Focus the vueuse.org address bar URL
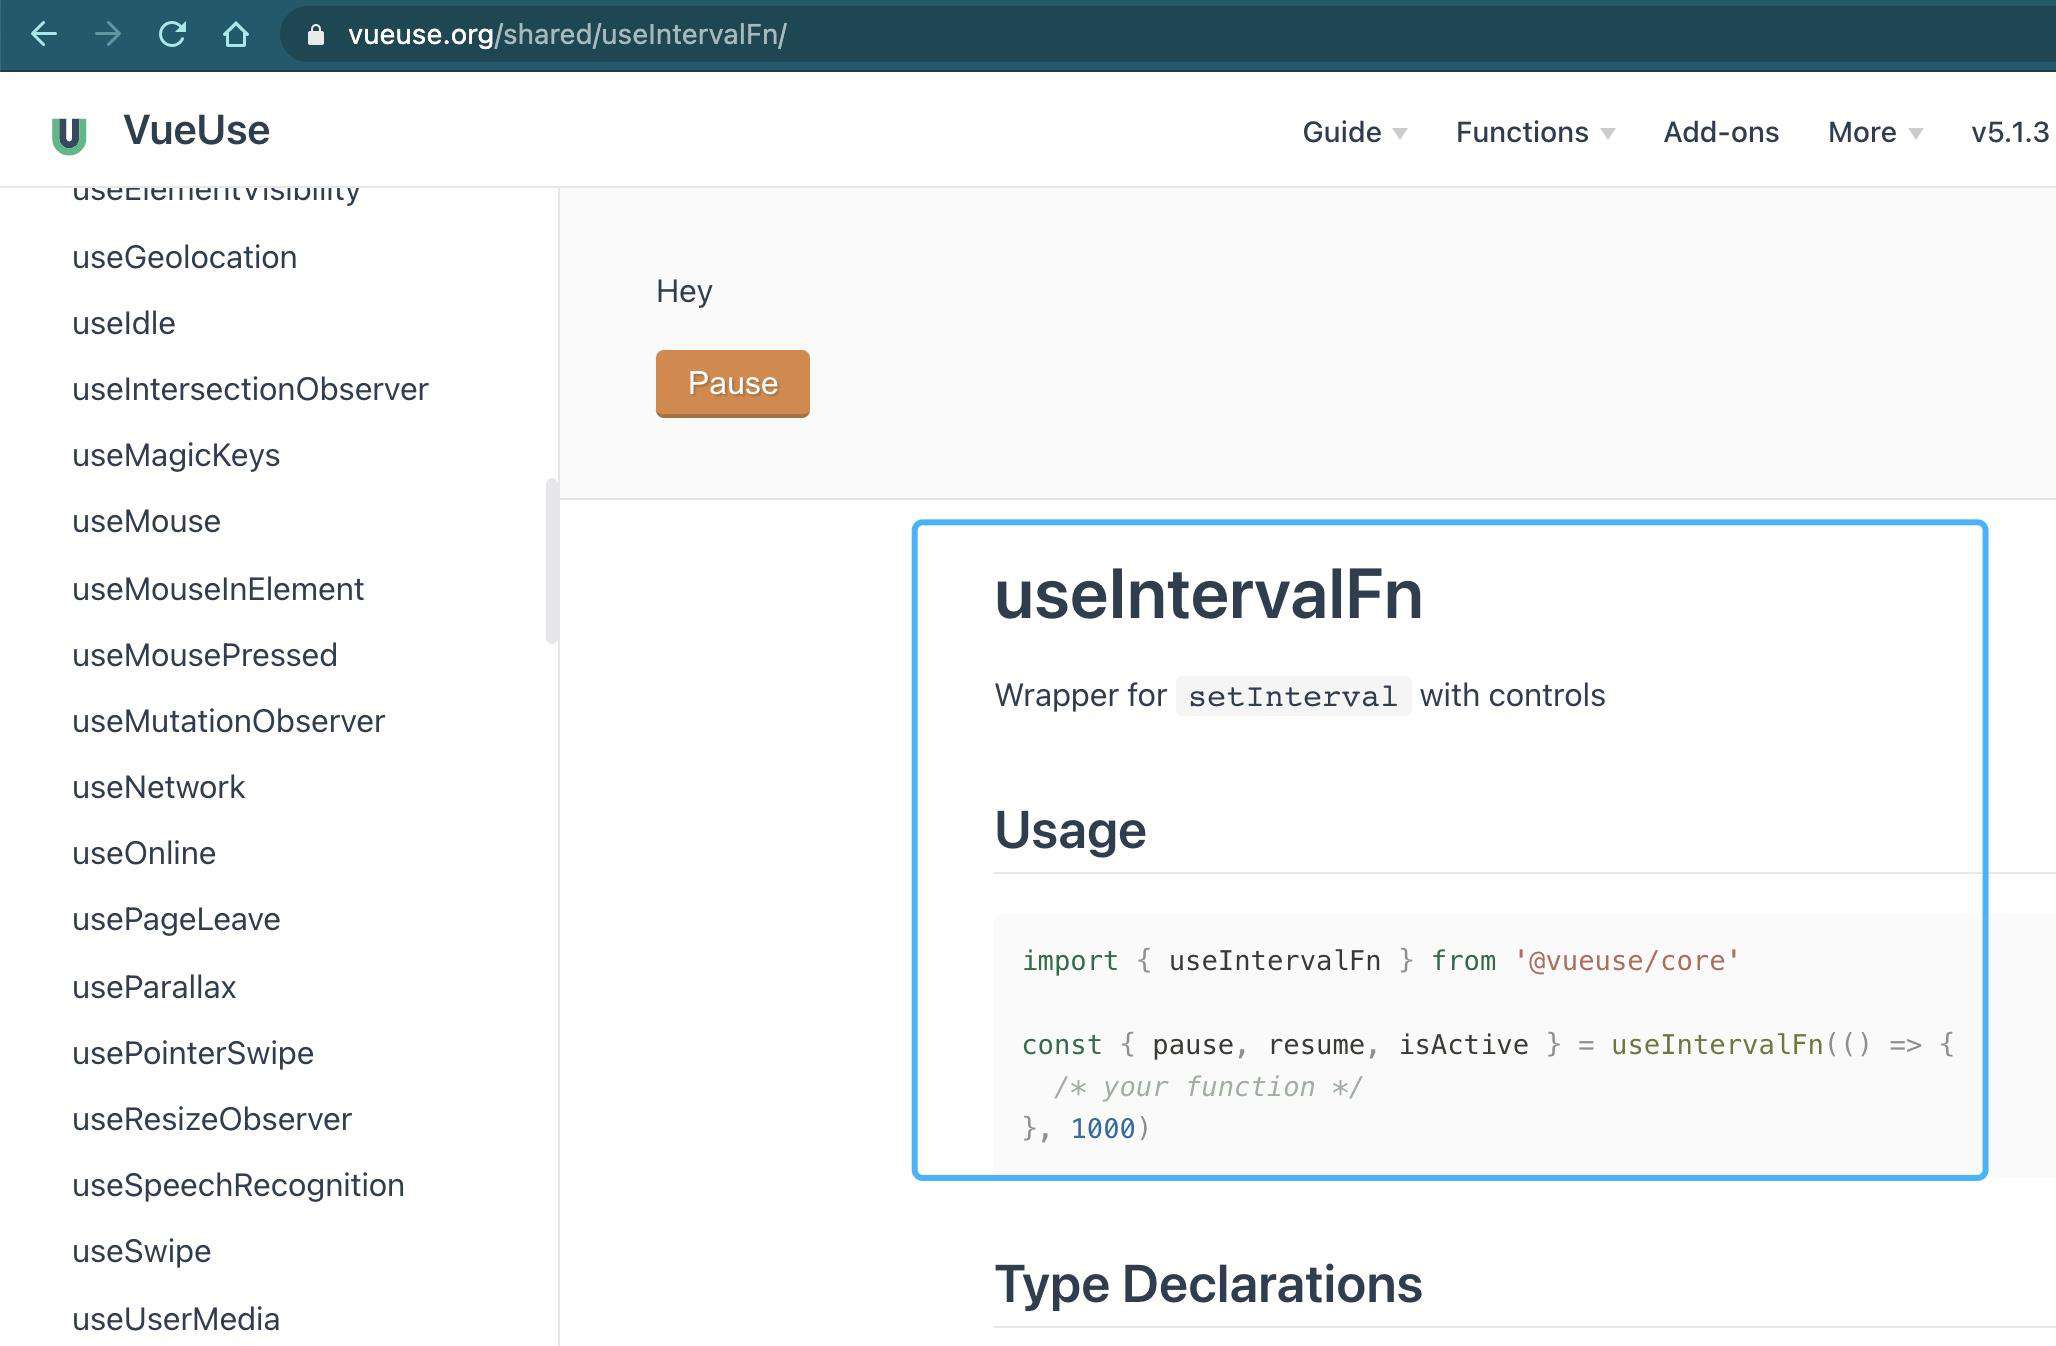This screenshot has height=1346, width=2056. [567, 35]
